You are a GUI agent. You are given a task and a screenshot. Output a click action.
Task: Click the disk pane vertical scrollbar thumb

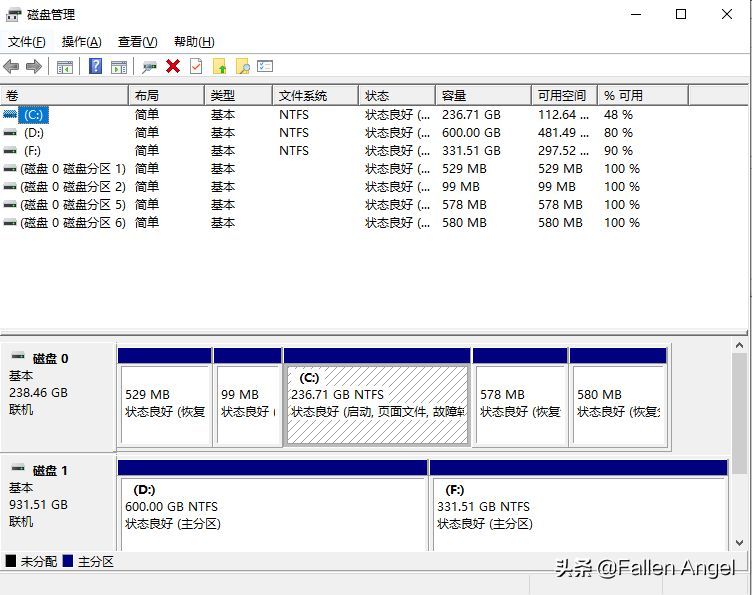[740, 415]
